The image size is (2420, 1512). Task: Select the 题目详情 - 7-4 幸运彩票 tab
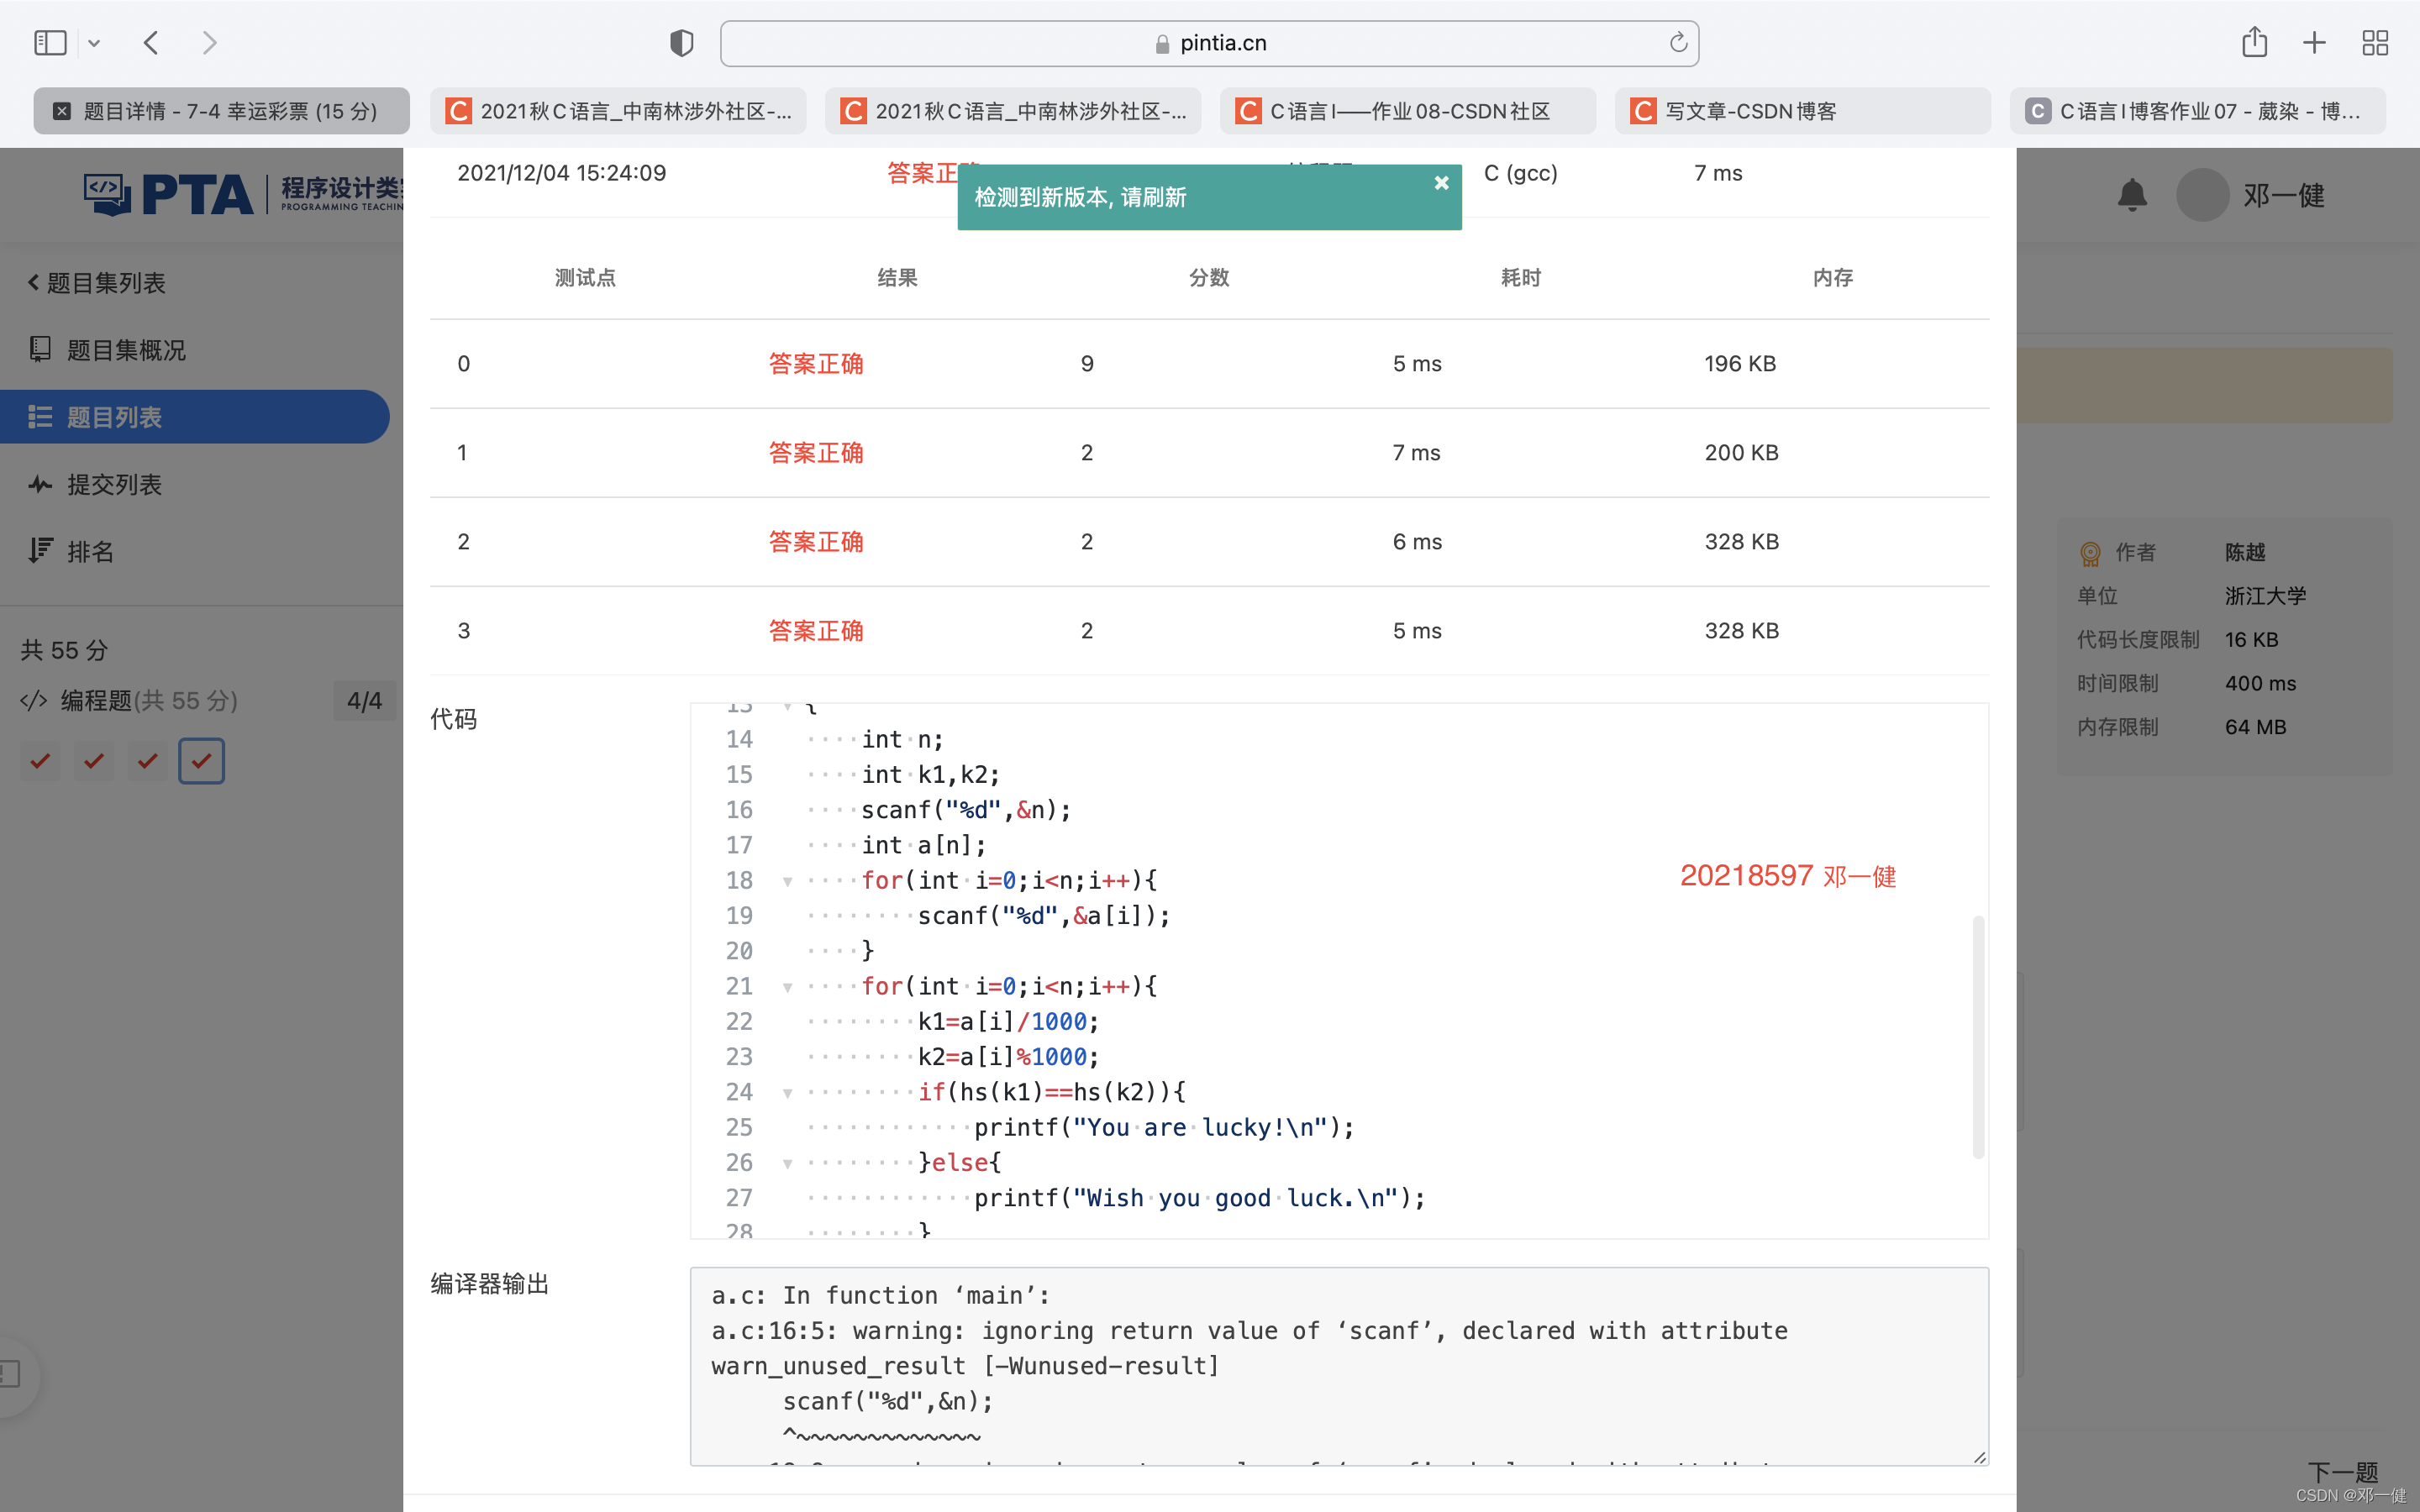[x=222, y=111]
